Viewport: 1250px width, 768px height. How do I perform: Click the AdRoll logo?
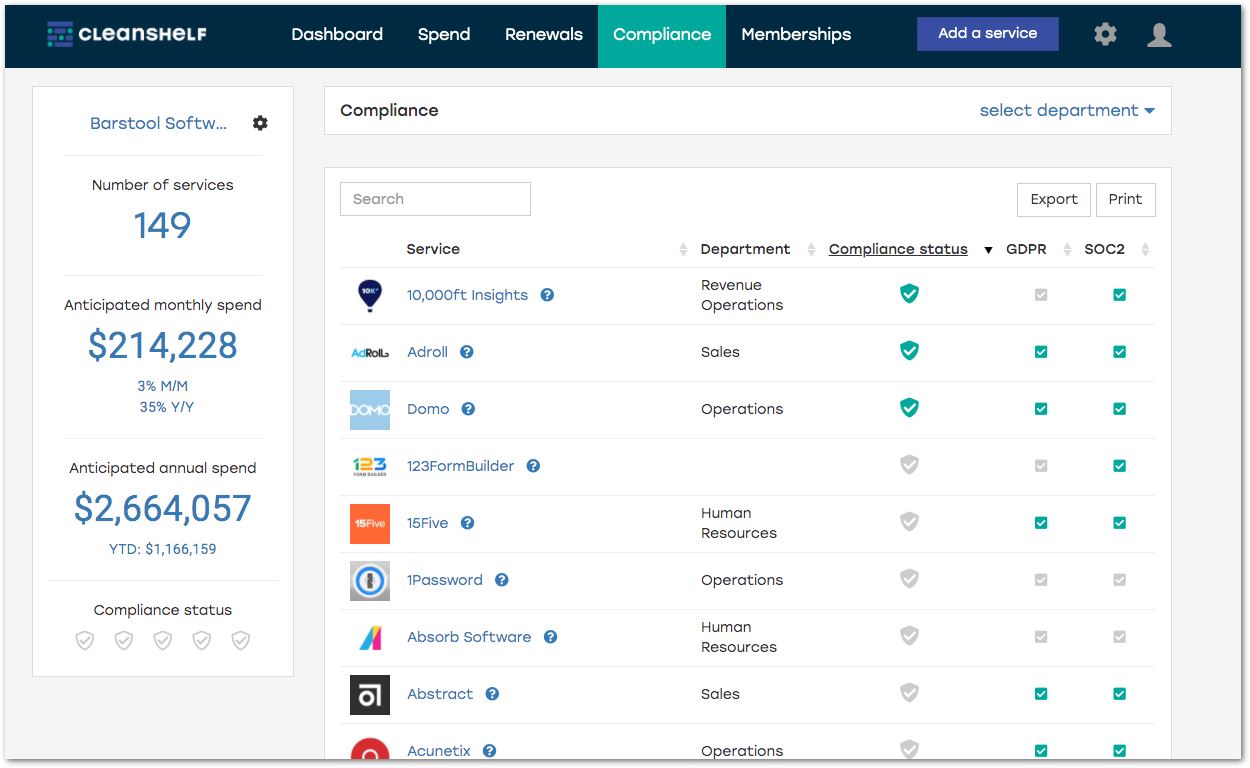click(x=370, y=352)
